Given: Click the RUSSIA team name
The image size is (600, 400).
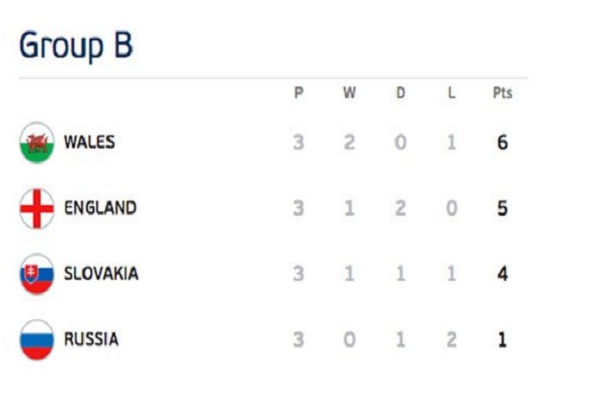Looking at the screenshot, I should pyautogui.click(x=91, y=339).
